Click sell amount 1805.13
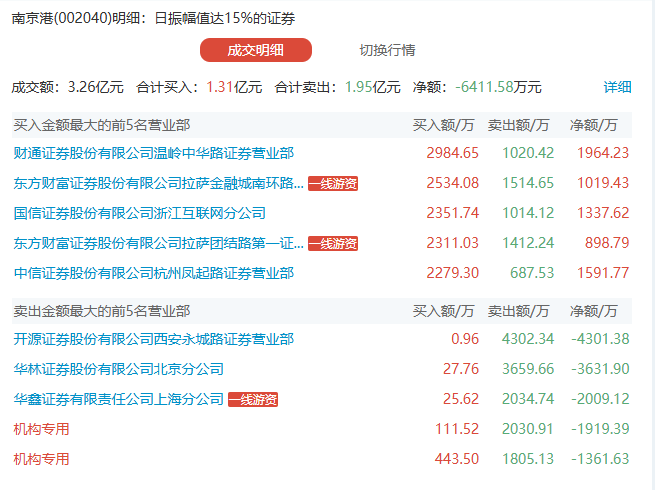The image size is (655, 490). (528, 459)
